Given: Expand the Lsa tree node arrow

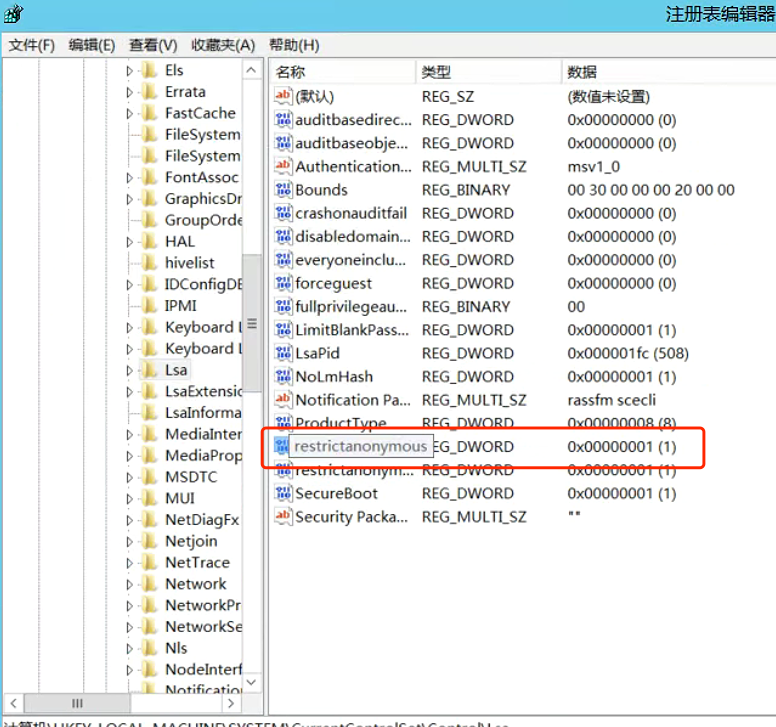Looking at the screenshot, I should click(129, 370).
